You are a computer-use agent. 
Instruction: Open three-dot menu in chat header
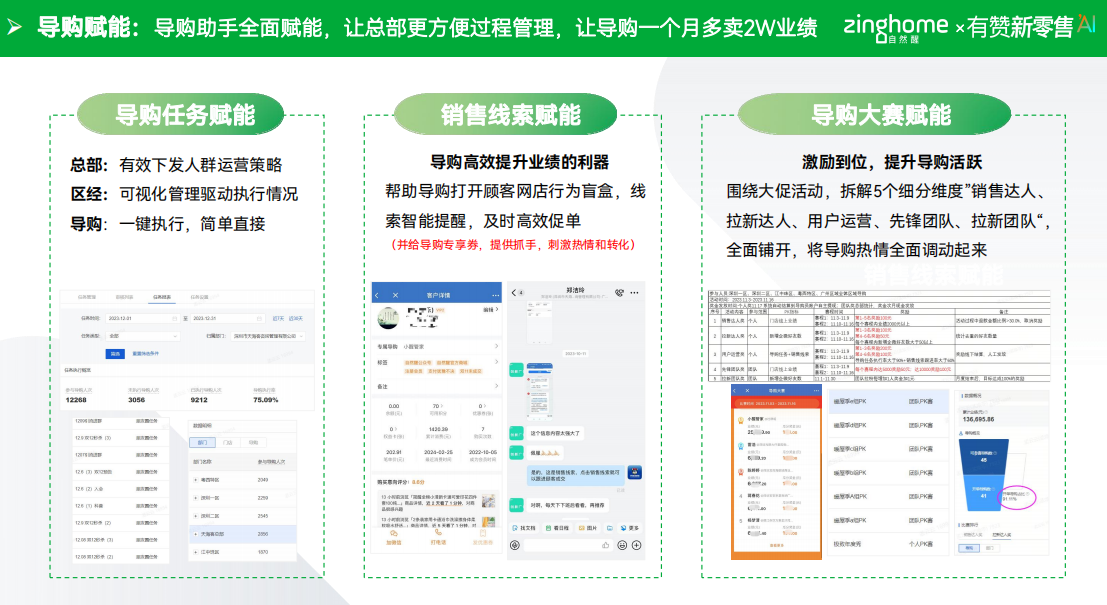[635, 292]
